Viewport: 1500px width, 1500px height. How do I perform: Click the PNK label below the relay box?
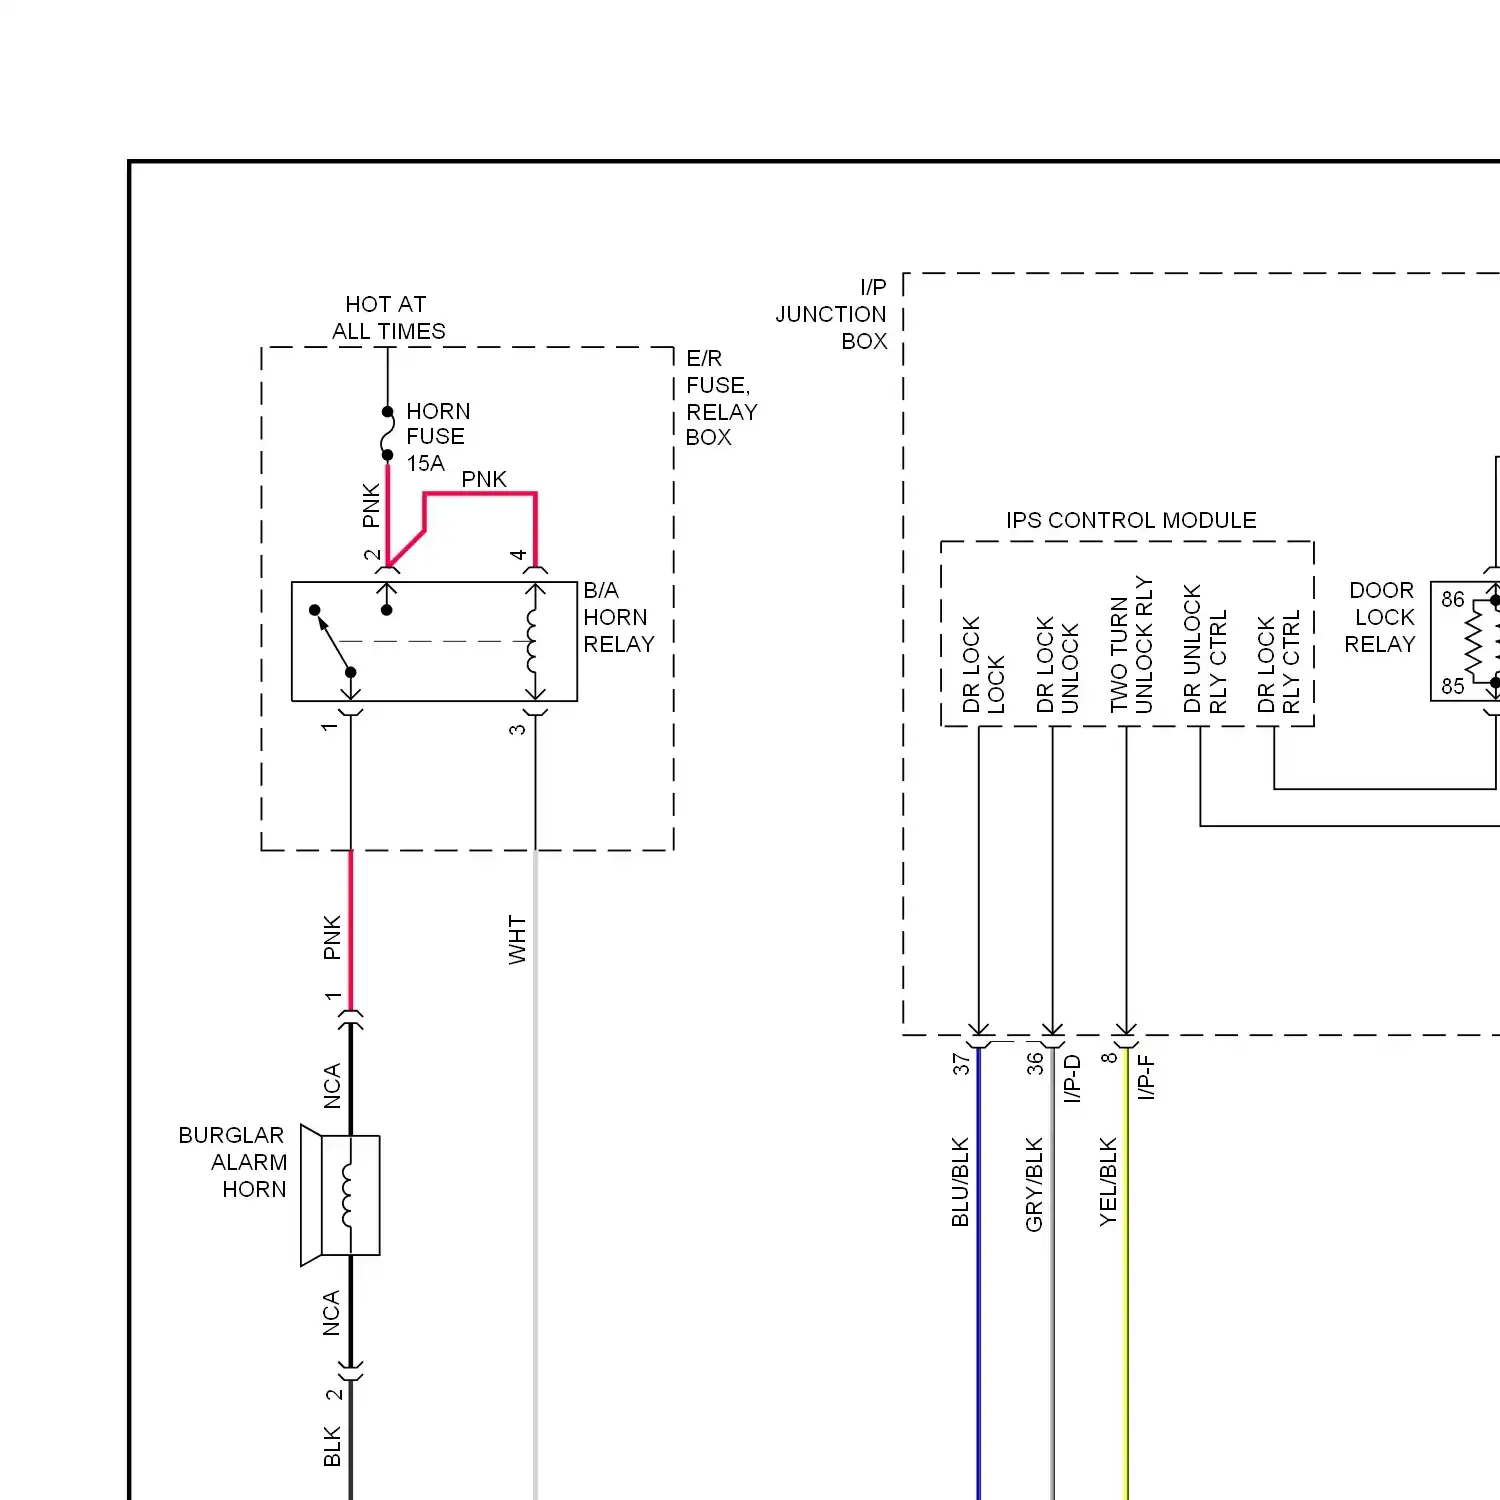pos(332,937)
